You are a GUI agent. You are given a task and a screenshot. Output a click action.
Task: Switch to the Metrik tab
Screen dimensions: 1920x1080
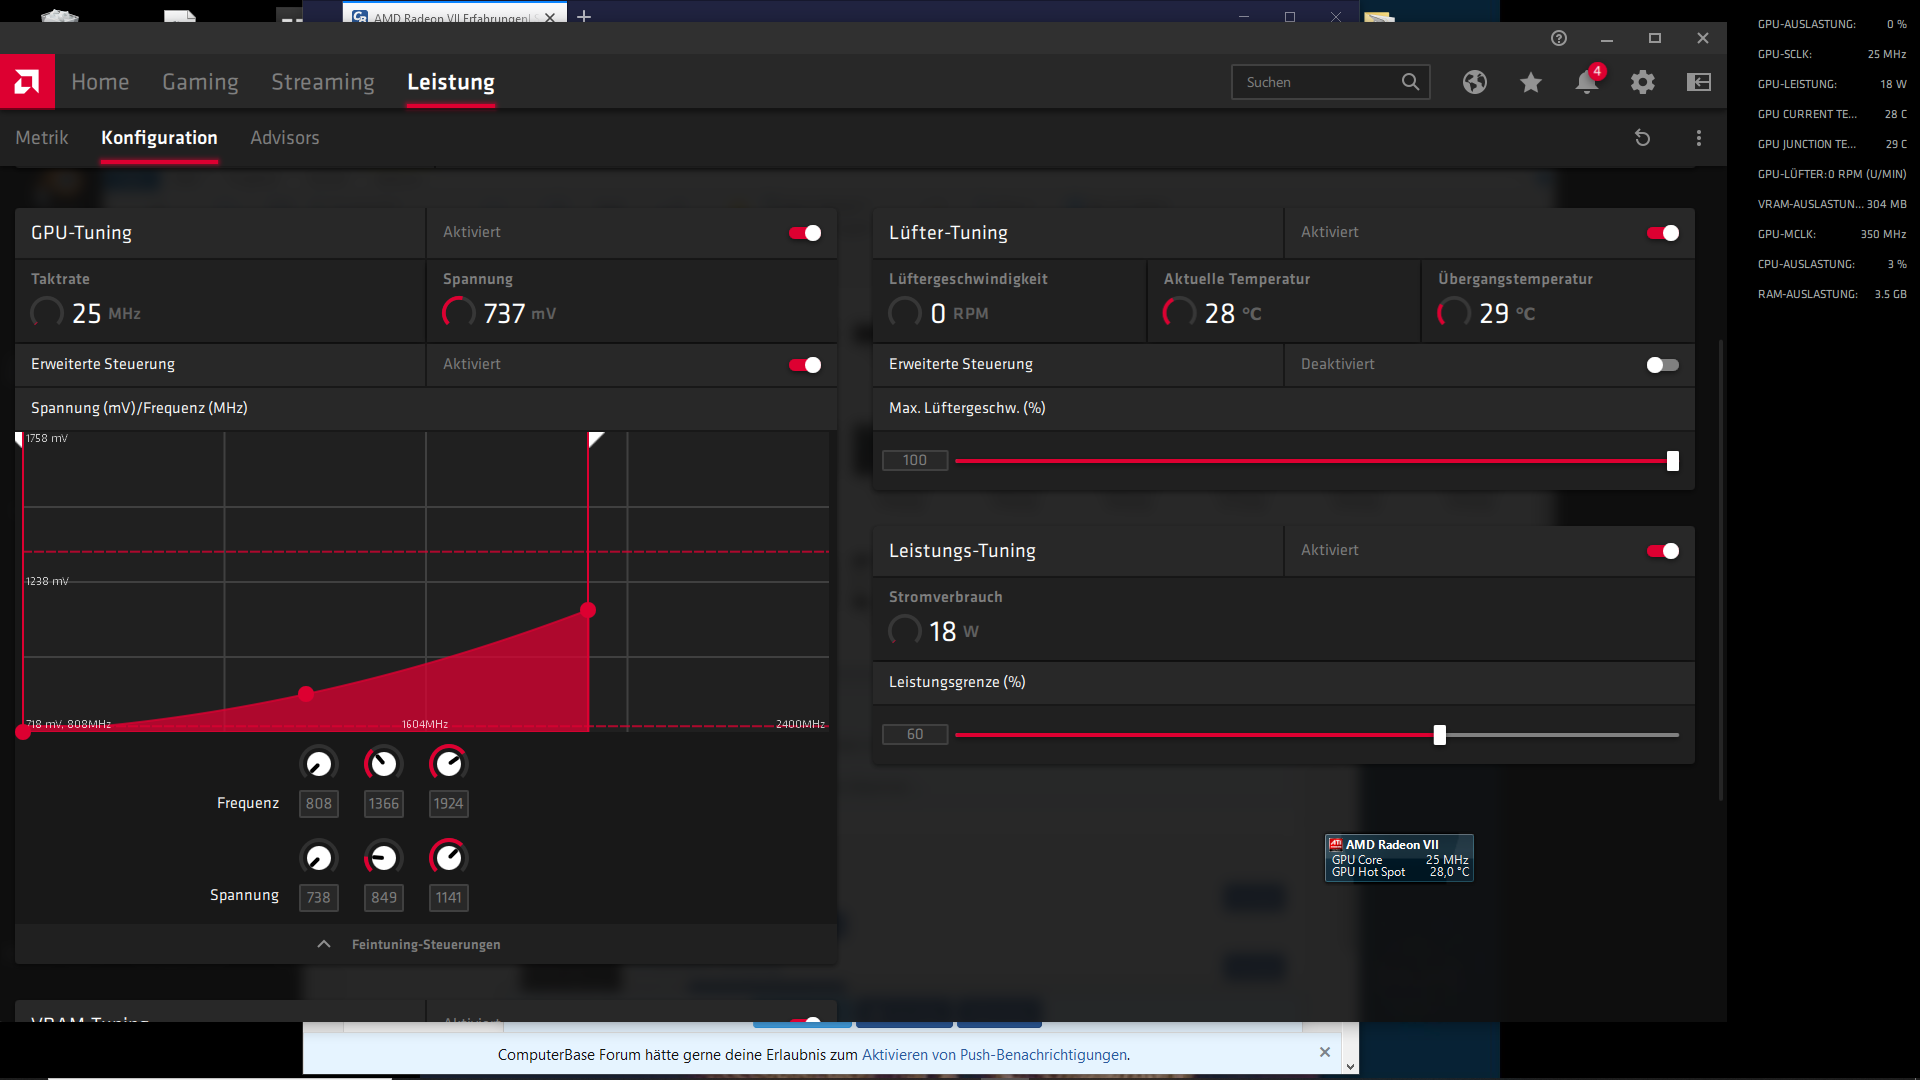(42, 137)
